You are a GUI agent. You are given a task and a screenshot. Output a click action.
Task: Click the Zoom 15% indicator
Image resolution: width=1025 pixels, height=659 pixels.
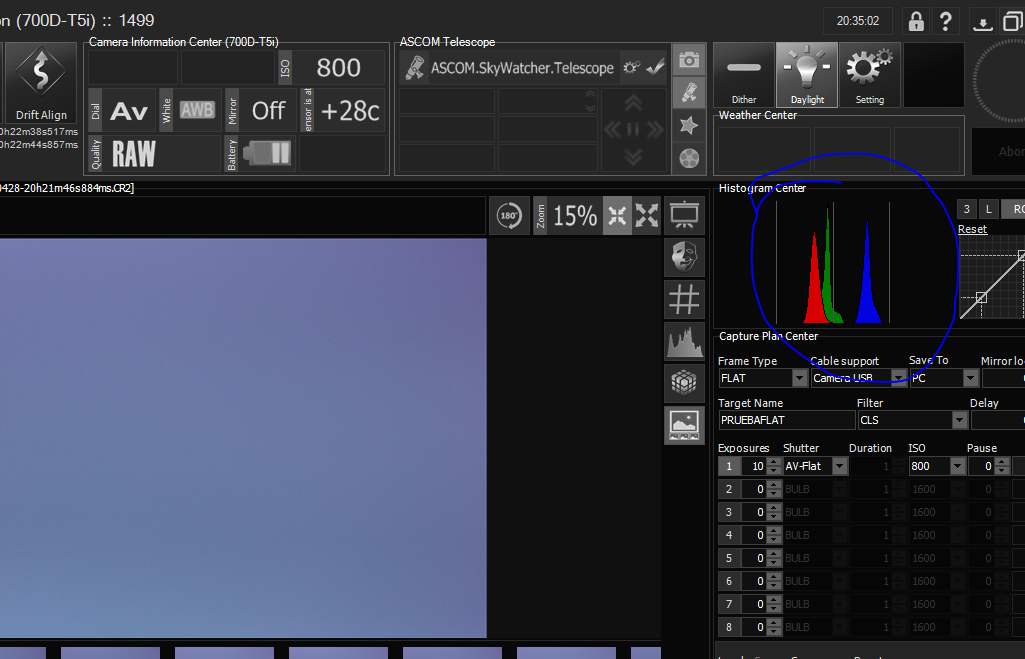tap(567, 215)
